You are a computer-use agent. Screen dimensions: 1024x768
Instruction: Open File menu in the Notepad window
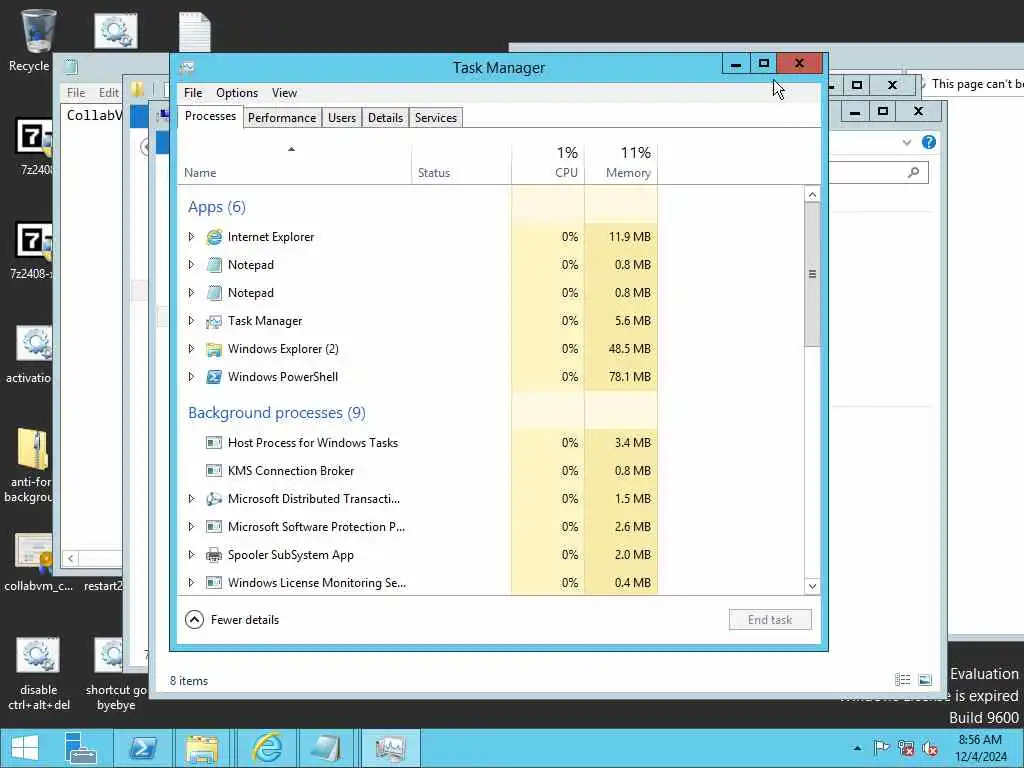coord(76,93)
